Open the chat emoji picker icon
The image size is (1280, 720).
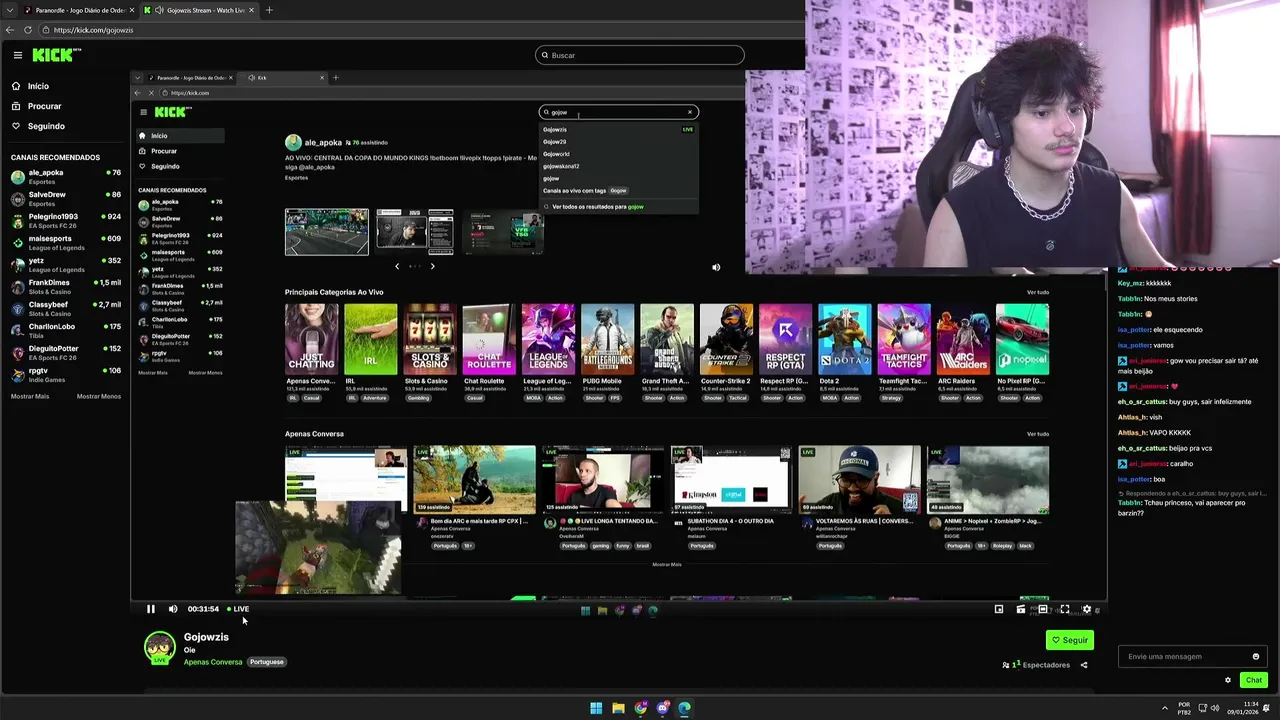click(x=1256, y=657)
